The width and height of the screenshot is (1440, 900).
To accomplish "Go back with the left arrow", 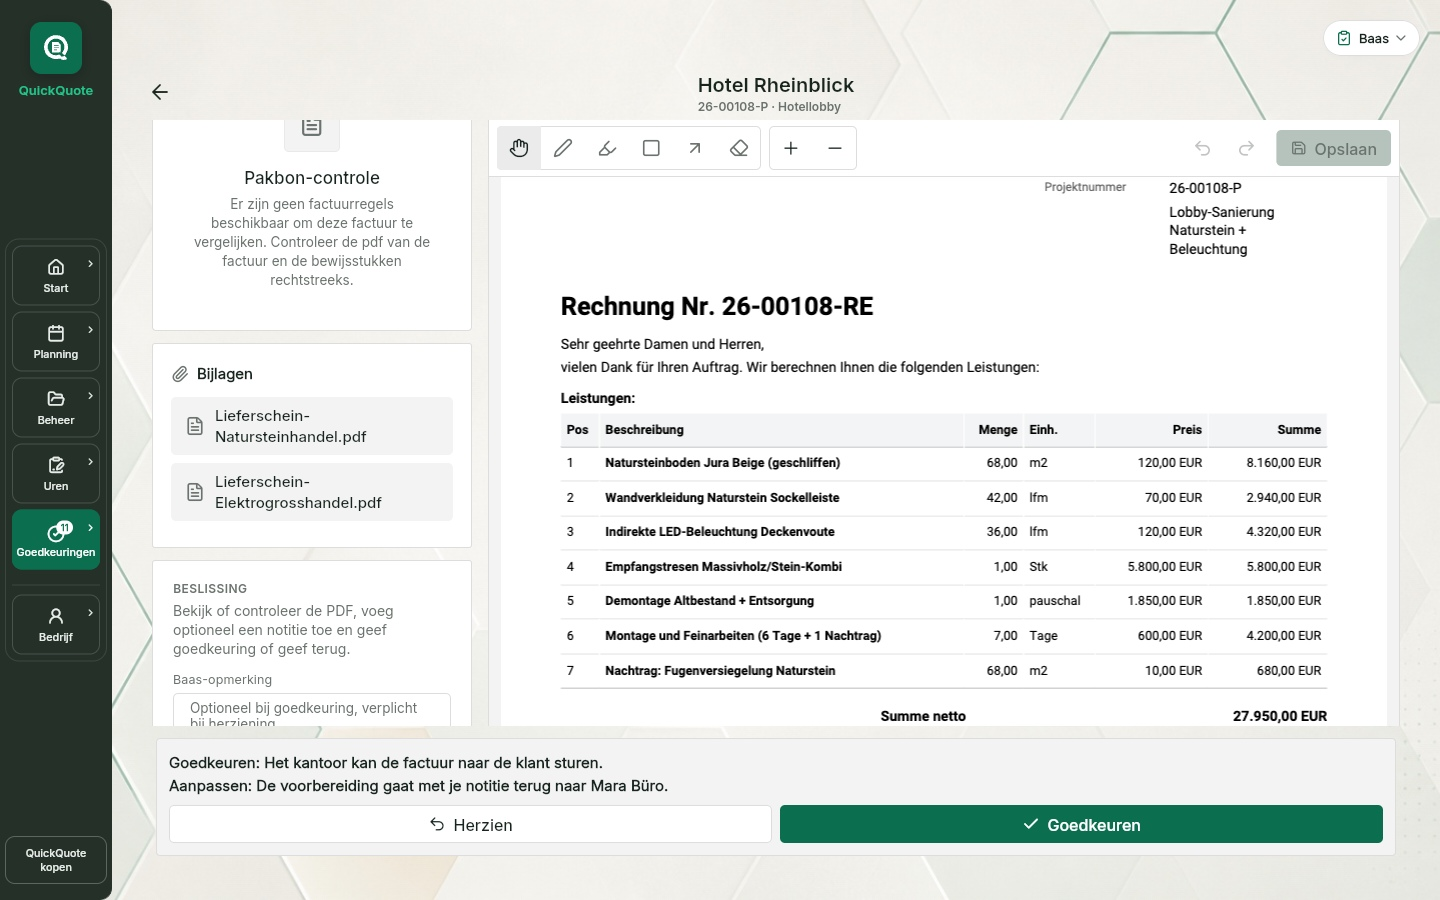I will pos(160,92).
